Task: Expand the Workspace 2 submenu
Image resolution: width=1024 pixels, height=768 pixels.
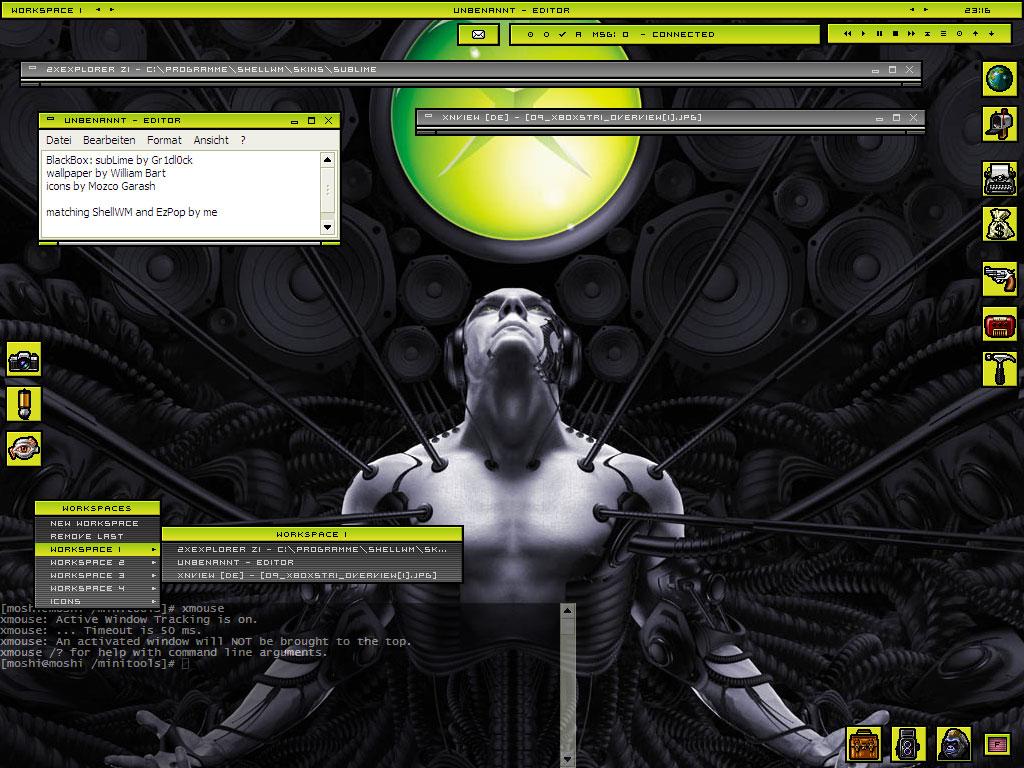Action: 97,562
